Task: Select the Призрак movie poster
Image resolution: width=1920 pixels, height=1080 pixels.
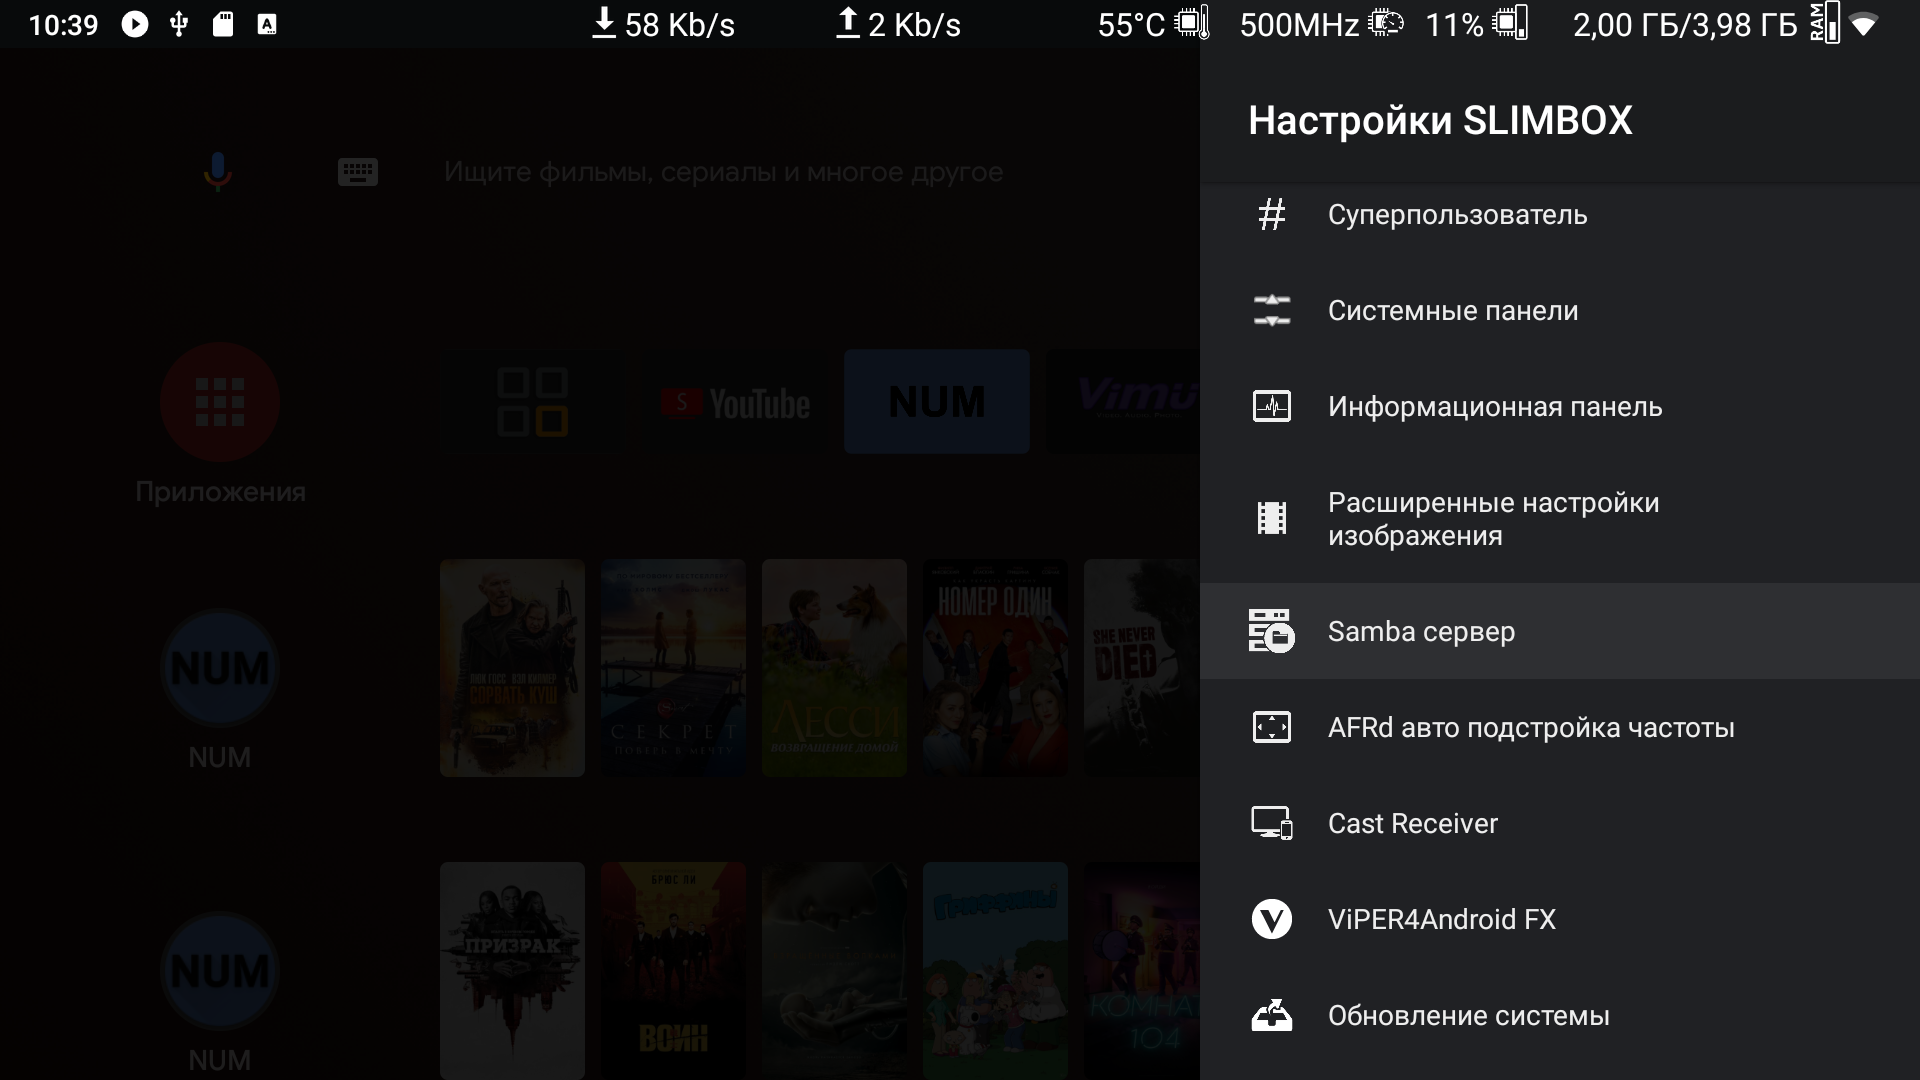Action: pyautogui.click(x=512, y=968)
